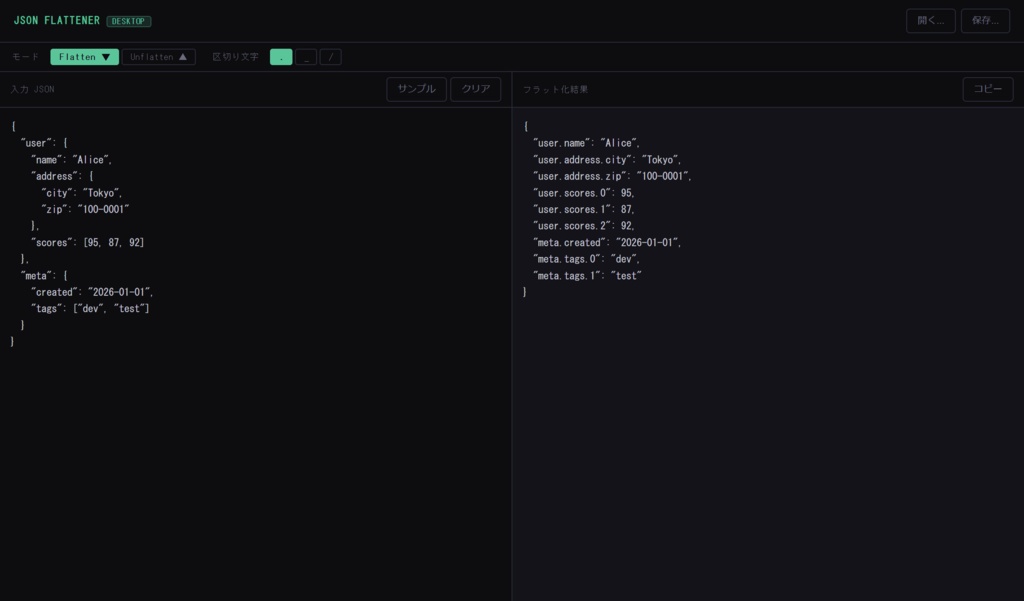Copy result with コピー button
This screenshot has height=601, width=1024.
click(987, 89)
